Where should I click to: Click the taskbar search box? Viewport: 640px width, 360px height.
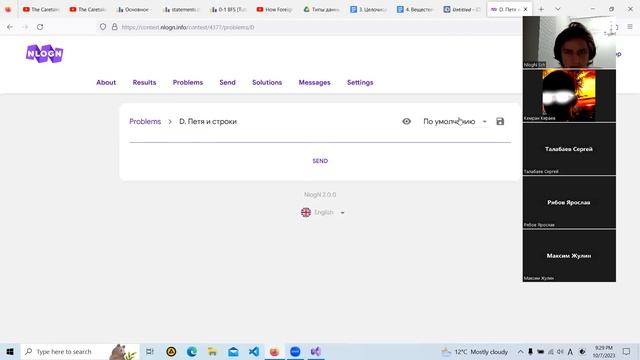[80, 351]
